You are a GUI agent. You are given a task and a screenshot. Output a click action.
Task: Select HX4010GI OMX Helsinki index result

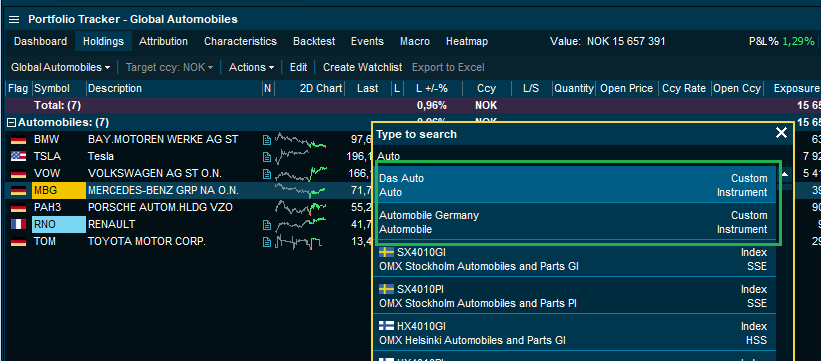[573, 333]
